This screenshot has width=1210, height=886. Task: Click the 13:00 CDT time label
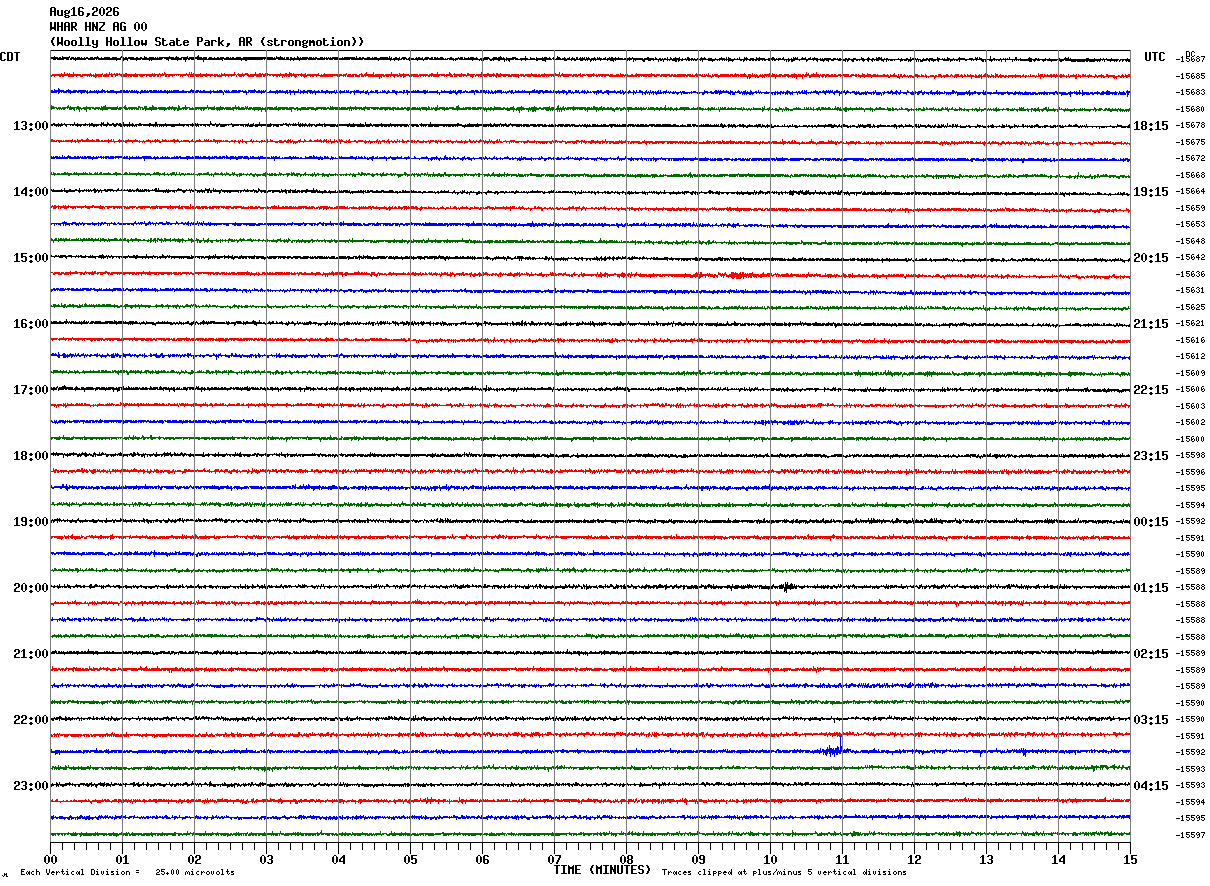tap(31, 126)
